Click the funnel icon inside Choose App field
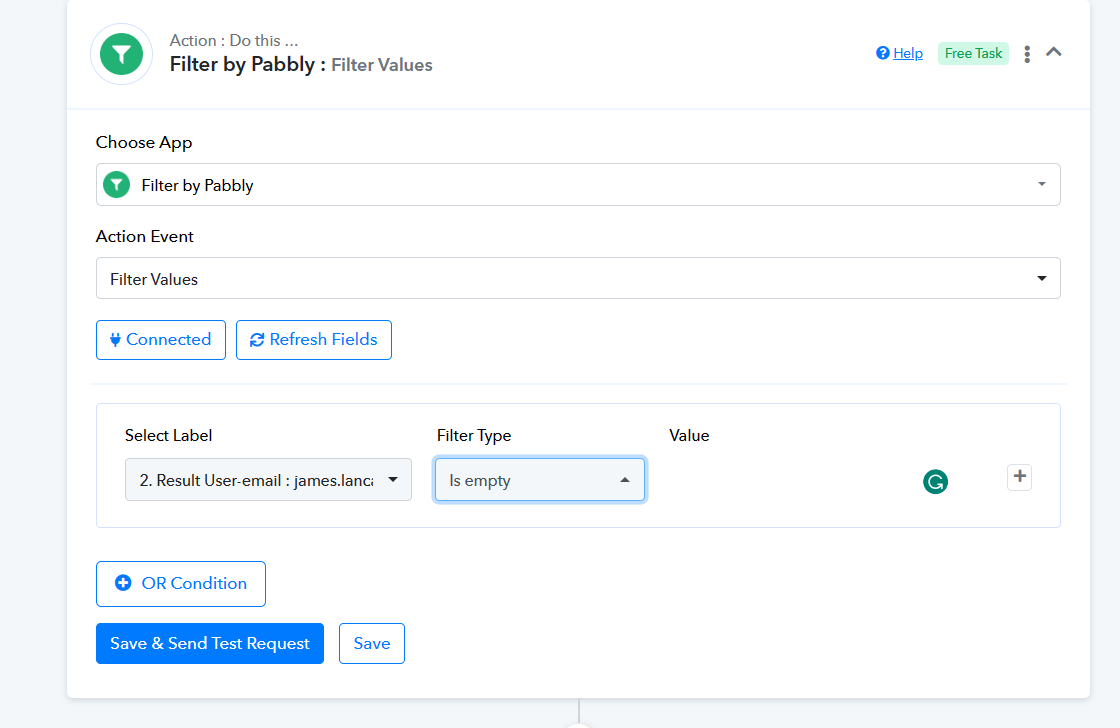 pos(116,185)
